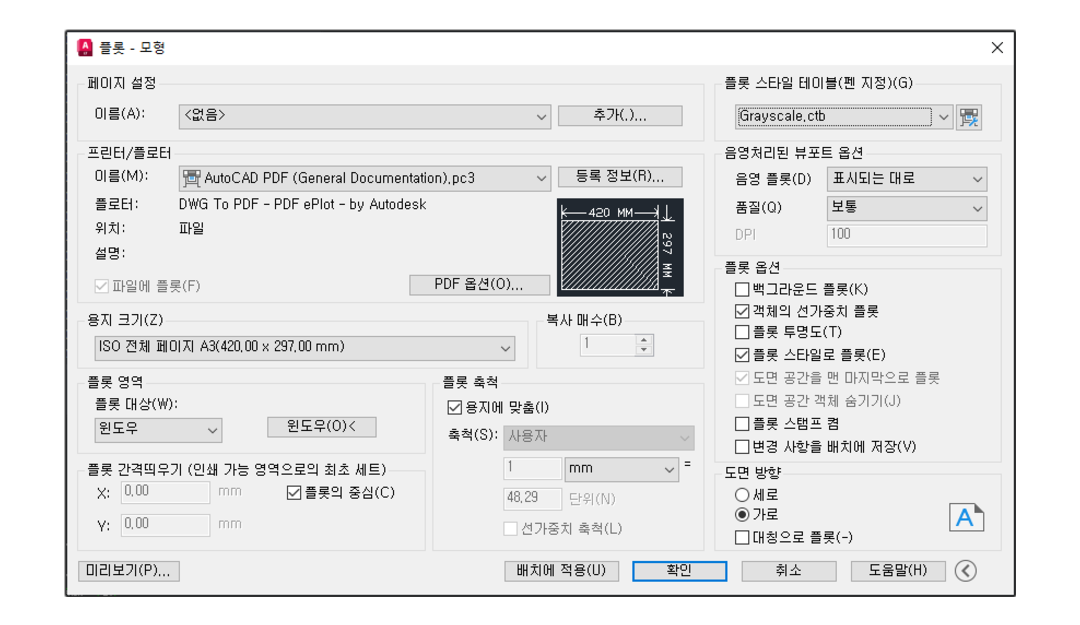The width and height of the screenshot is (1080, 625).
Task: Open Grayscale.ctb plot style dropdown
Action: pyautogui.click(x=844, y=117)
